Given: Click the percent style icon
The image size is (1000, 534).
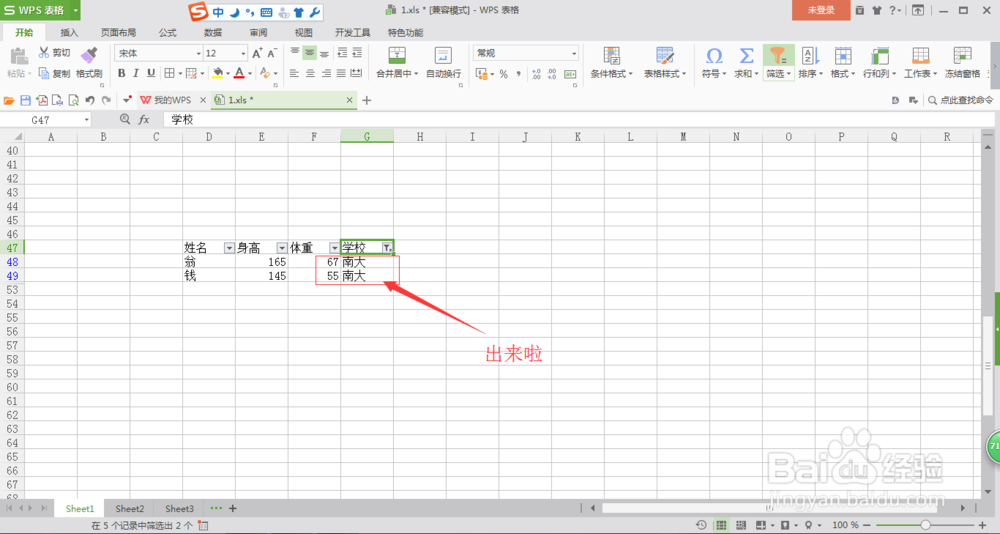Looking at the screenshot, I should click(504, 74).
